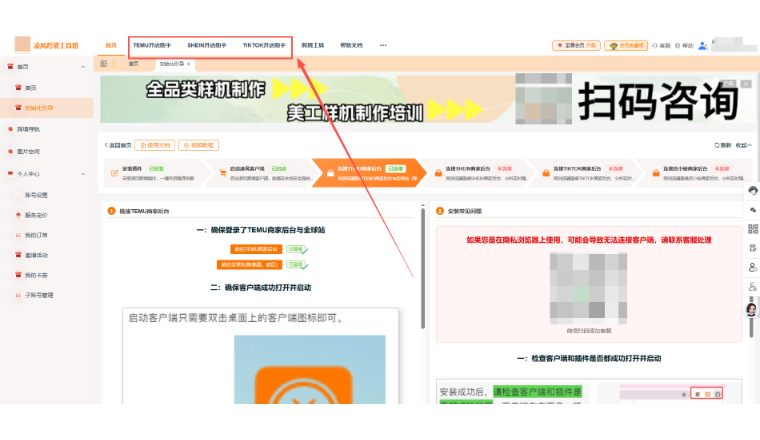Open 服务定价 in the sidebar
This screenshot has width=760, height=440.
click(36, 215)
